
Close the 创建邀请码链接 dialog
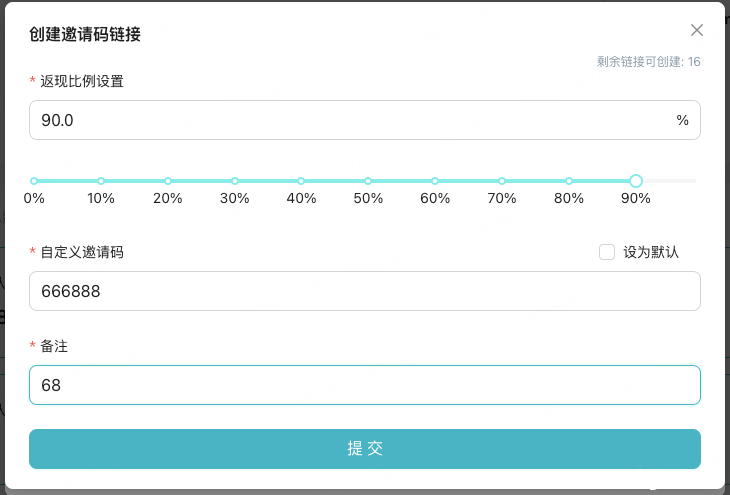[697, 30]
